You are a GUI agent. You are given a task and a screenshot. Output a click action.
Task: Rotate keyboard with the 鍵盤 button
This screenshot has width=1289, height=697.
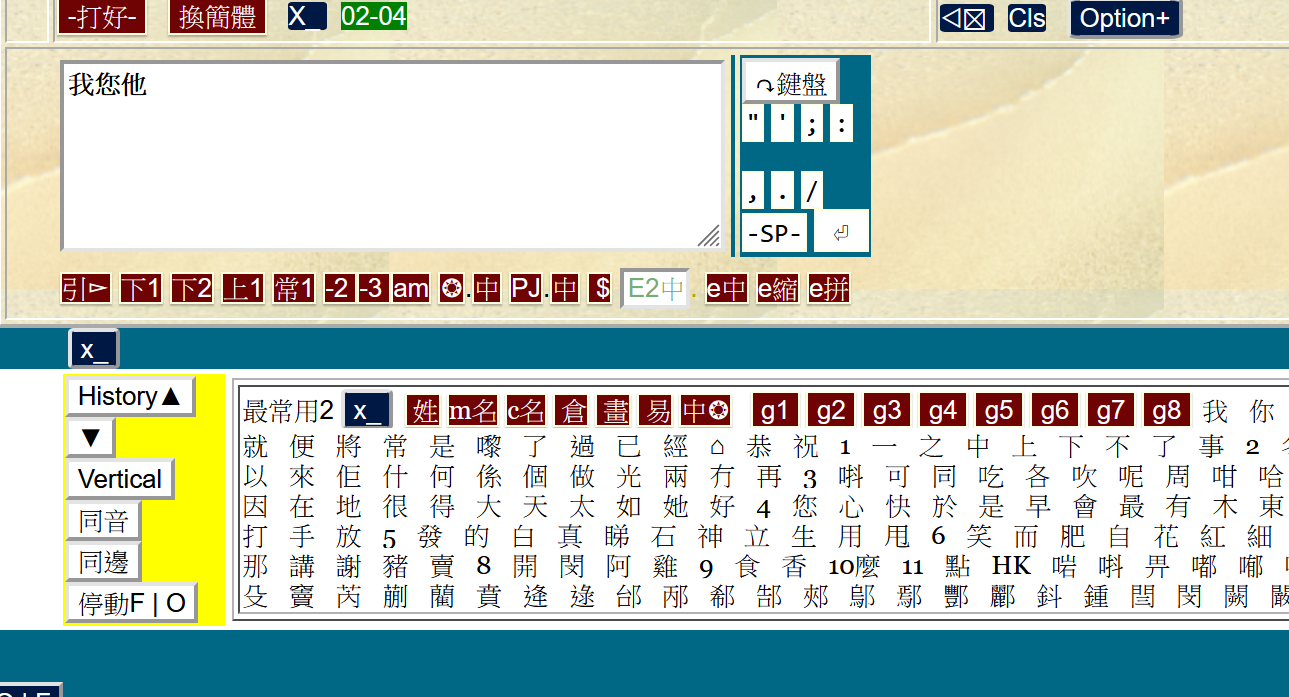pyautogui.click(x=790, y=84)
